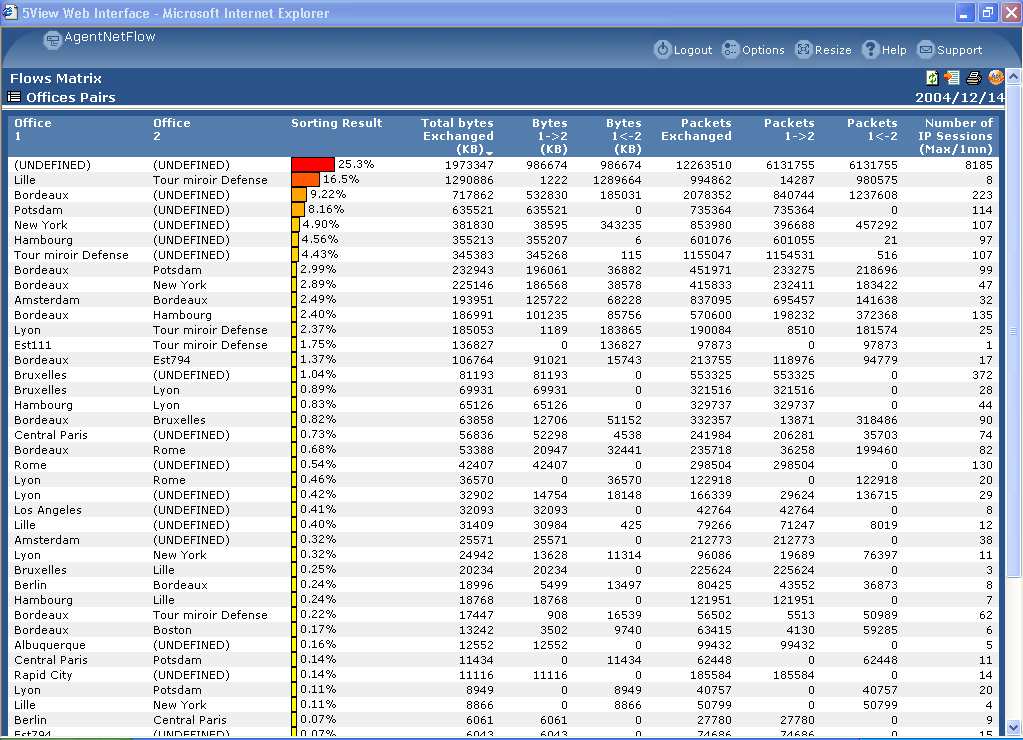The image size is (1023, 740).
Task: Select Tour miroir Defense in 4.43% row
Action: [71, 255]
